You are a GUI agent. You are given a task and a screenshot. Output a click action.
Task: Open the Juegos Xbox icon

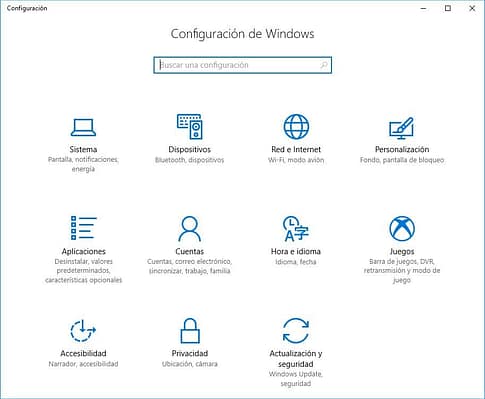click(x=402, y=229)
